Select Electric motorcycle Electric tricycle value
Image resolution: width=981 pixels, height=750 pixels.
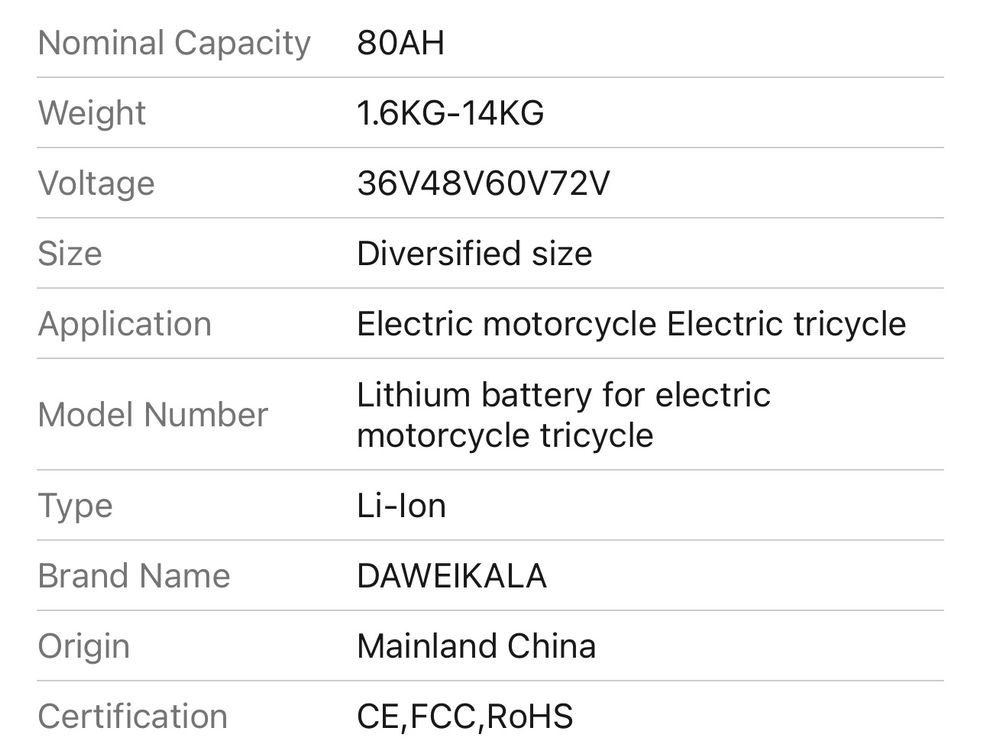[631, 324]
